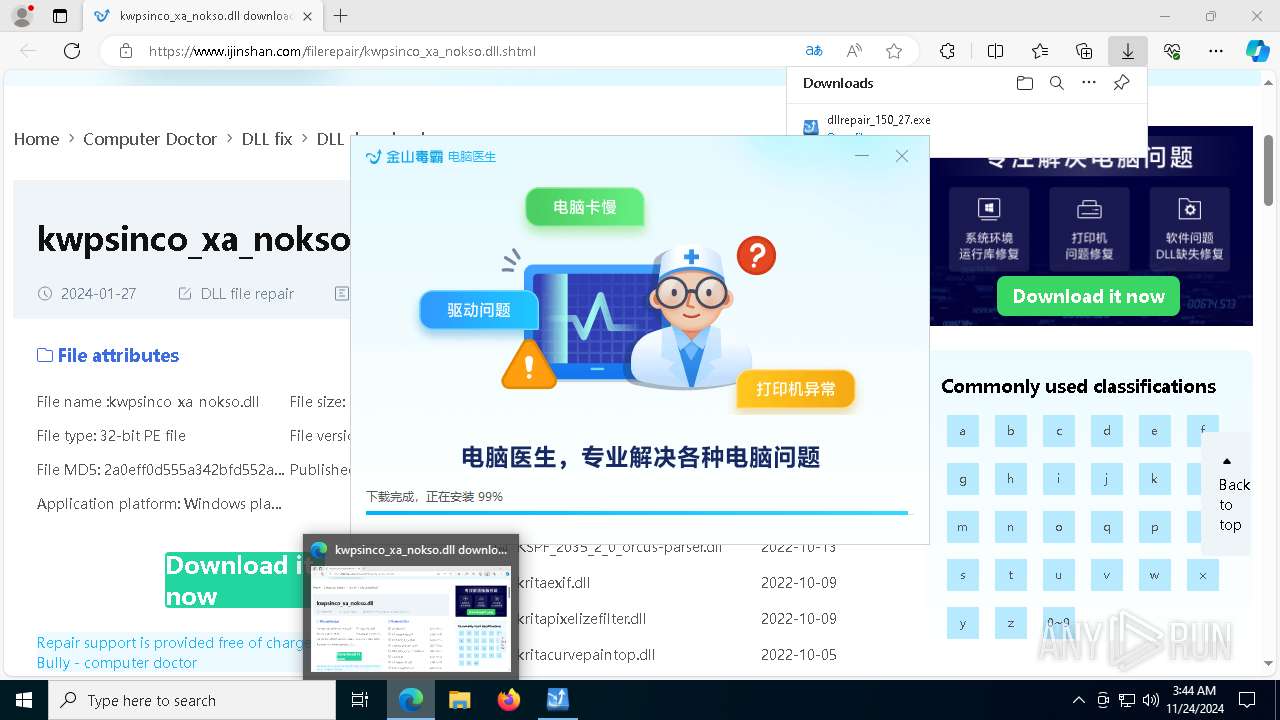This screenshot has width=1280, height=720.
Task: Open kritaexif.dll in the file list
Action: click(x=554, y=582)
